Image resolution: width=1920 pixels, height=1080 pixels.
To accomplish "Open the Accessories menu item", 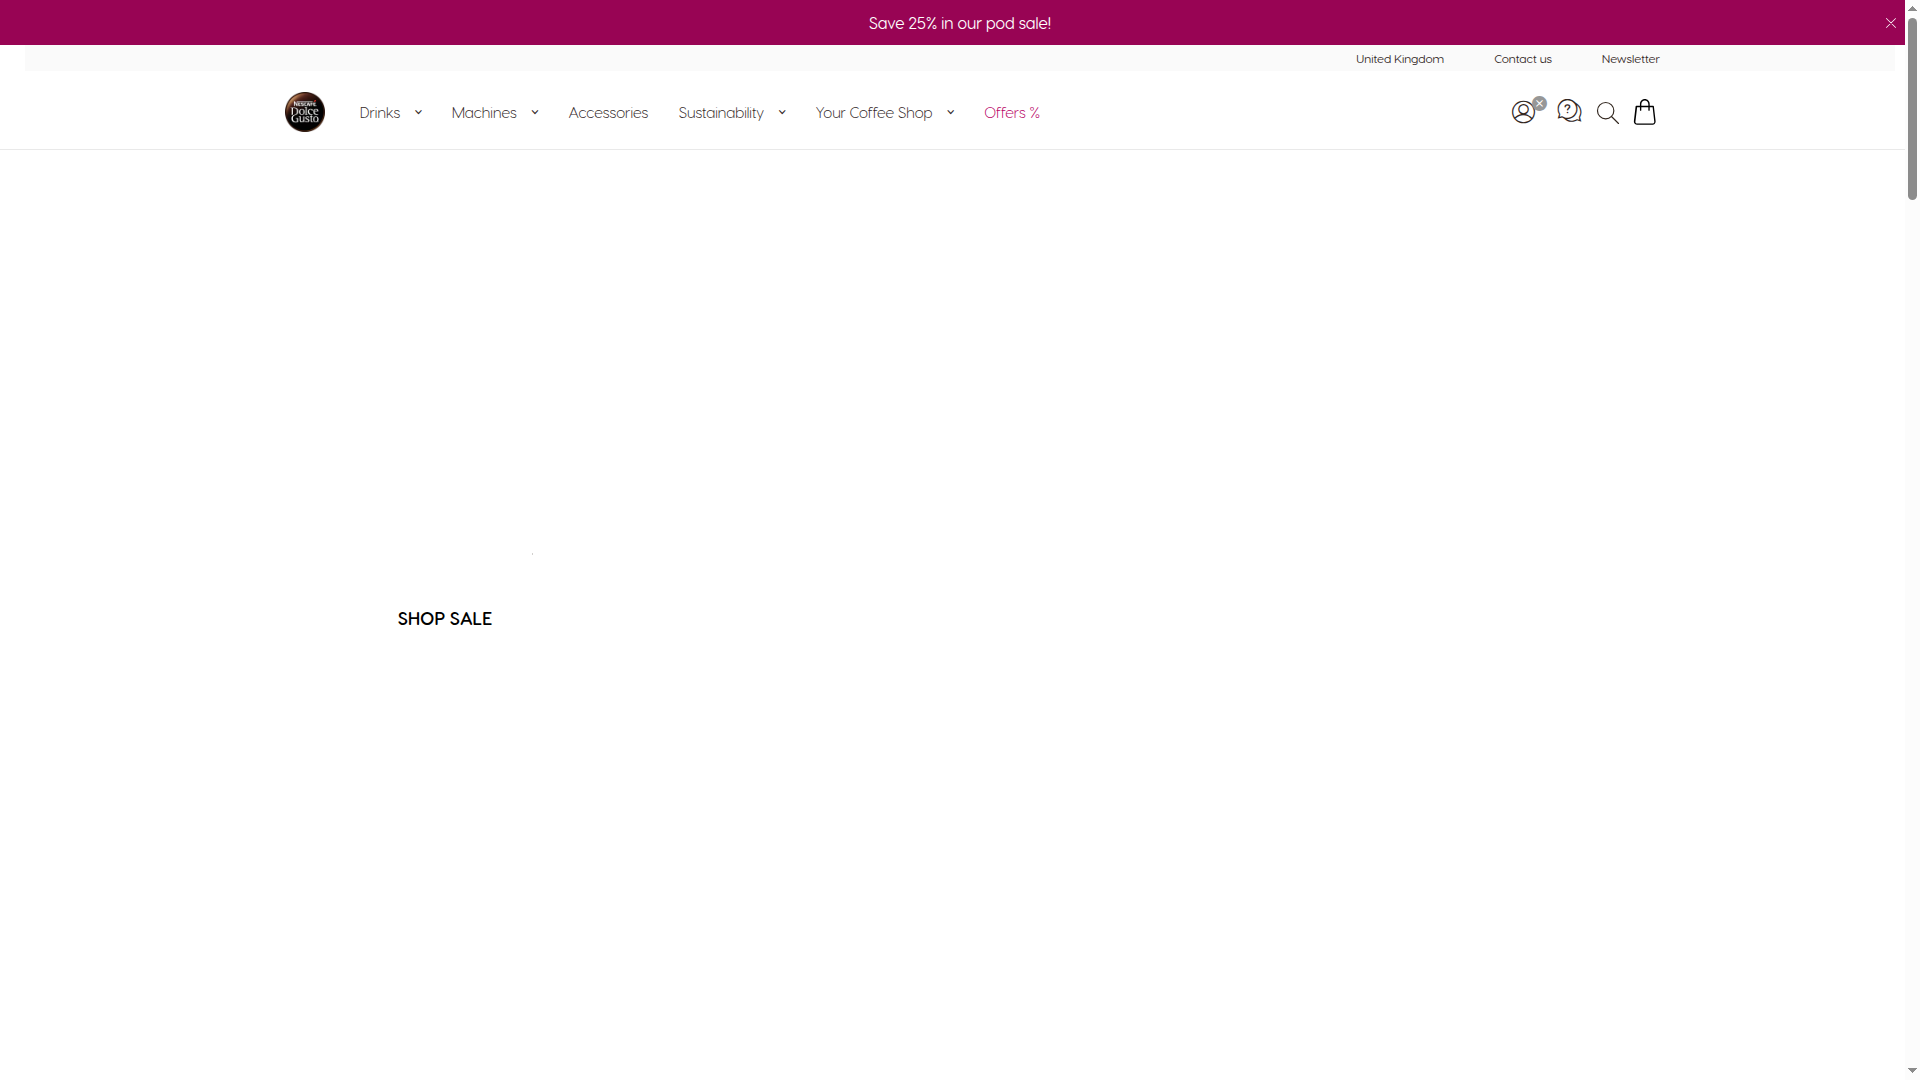I will click(608, 113).
